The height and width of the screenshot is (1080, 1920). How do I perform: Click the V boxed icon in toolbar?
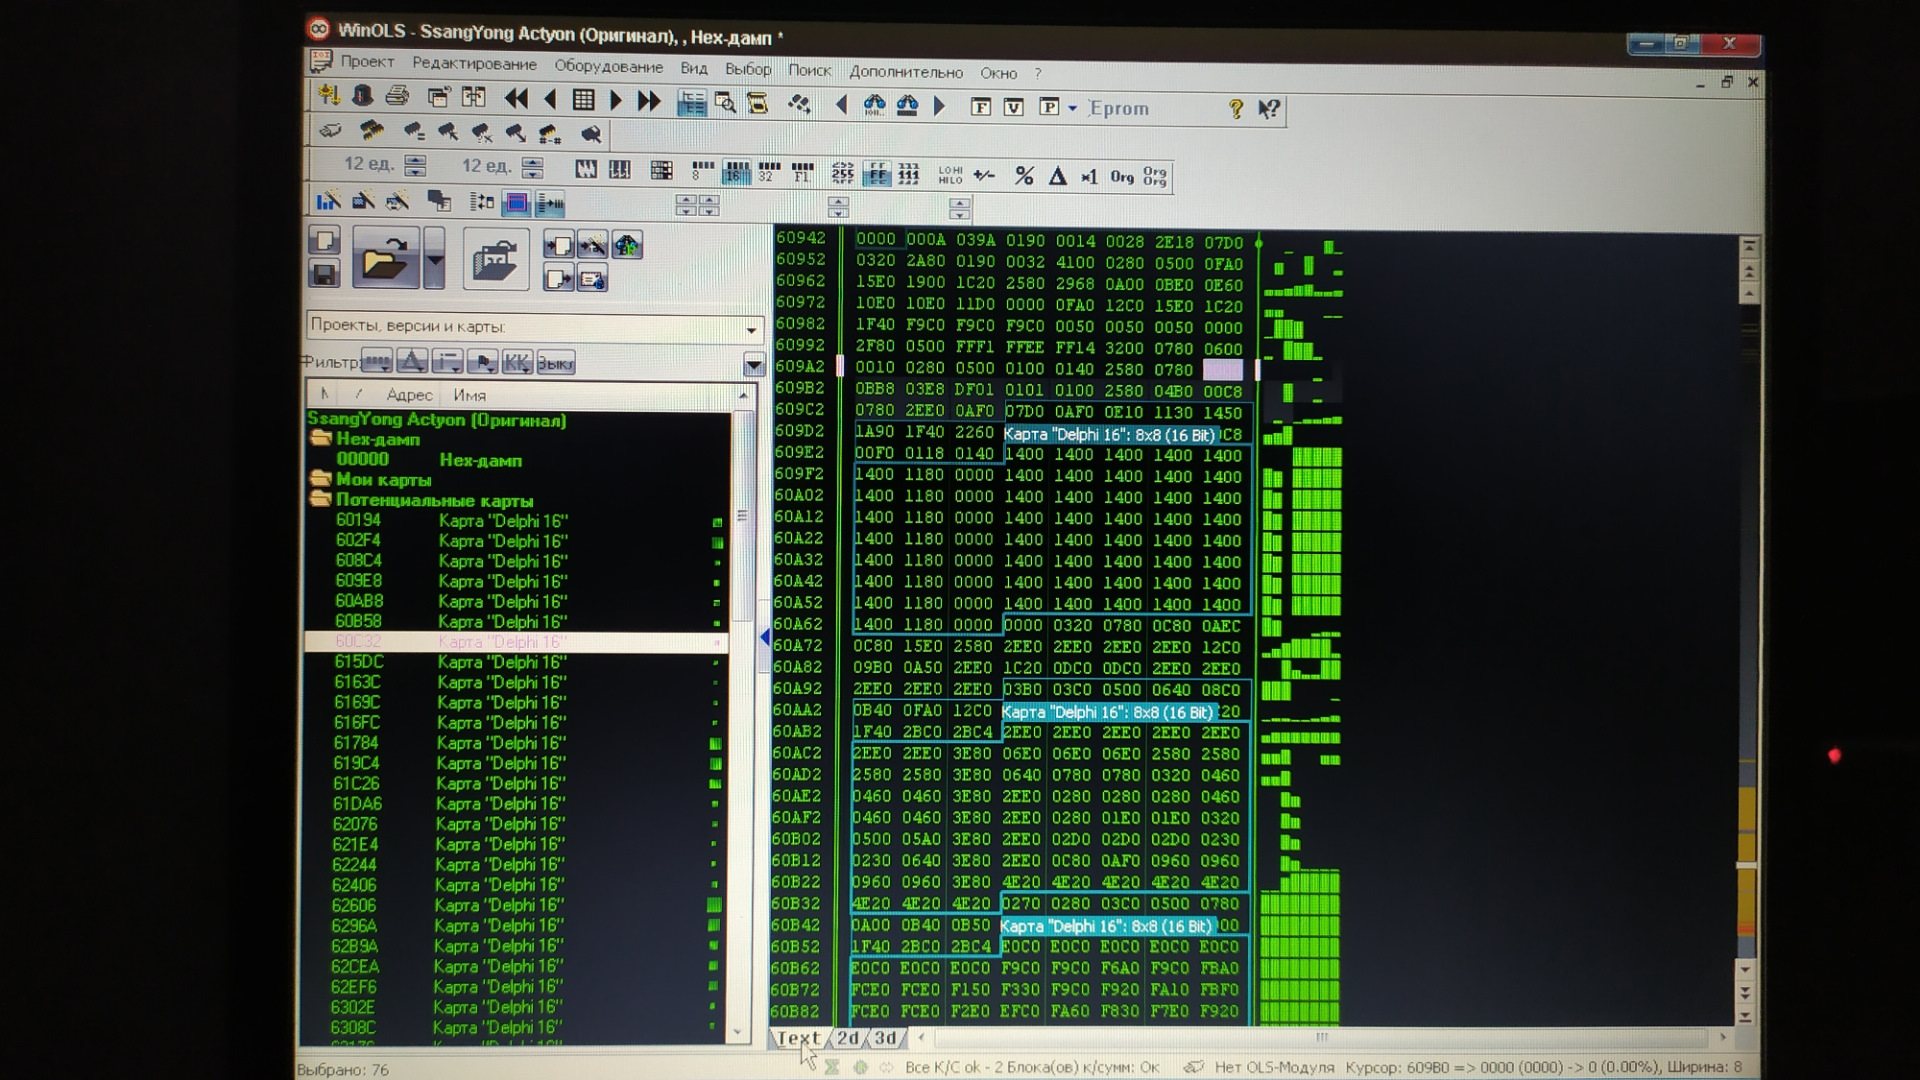pyautogui.click(x=1013, y=107)
